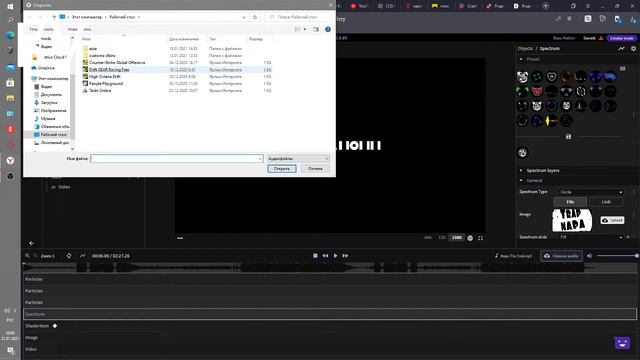Select the yellow waveform preset thumbnail
Image resolution: width=640 pixels, height=360 pixels.
(552, 120)
